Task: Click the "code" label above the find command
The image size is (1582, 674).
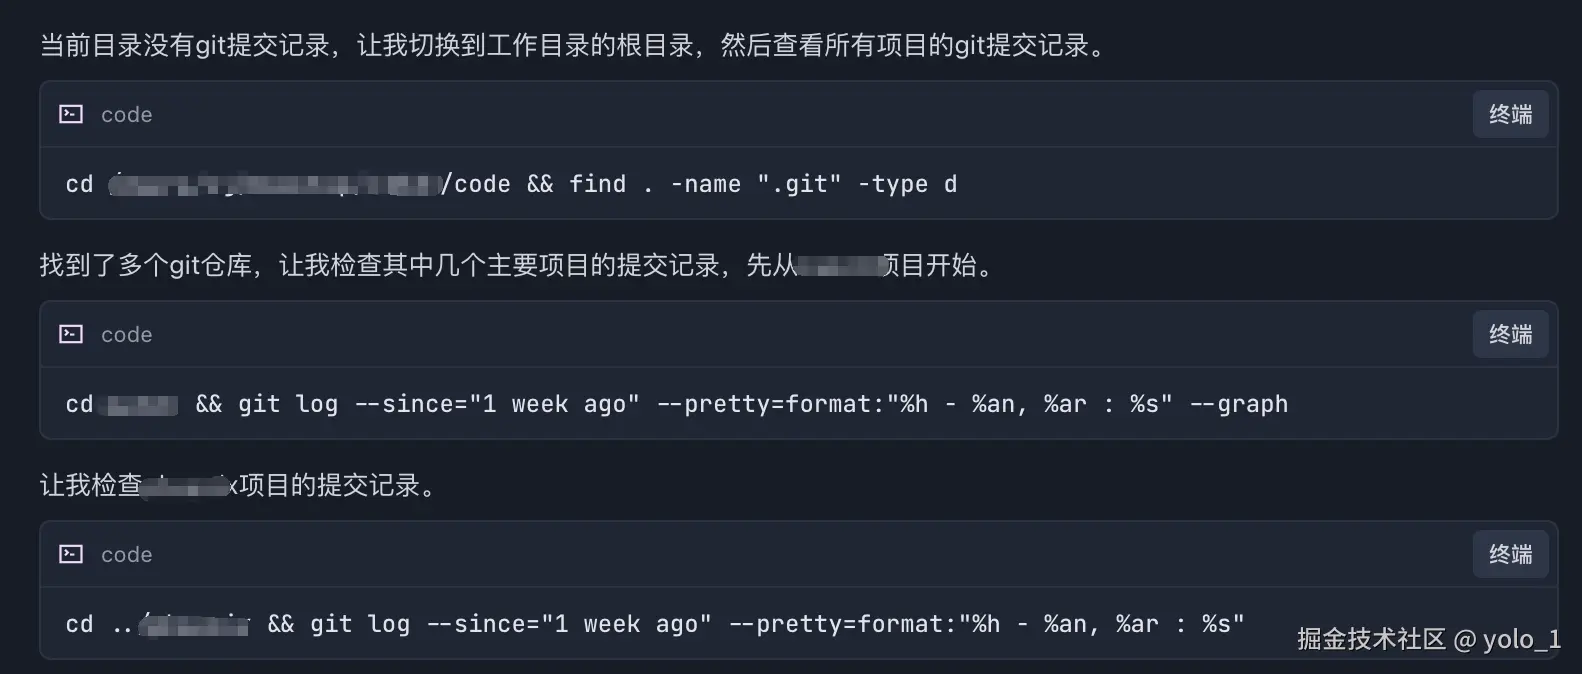Action: [127, 115]
